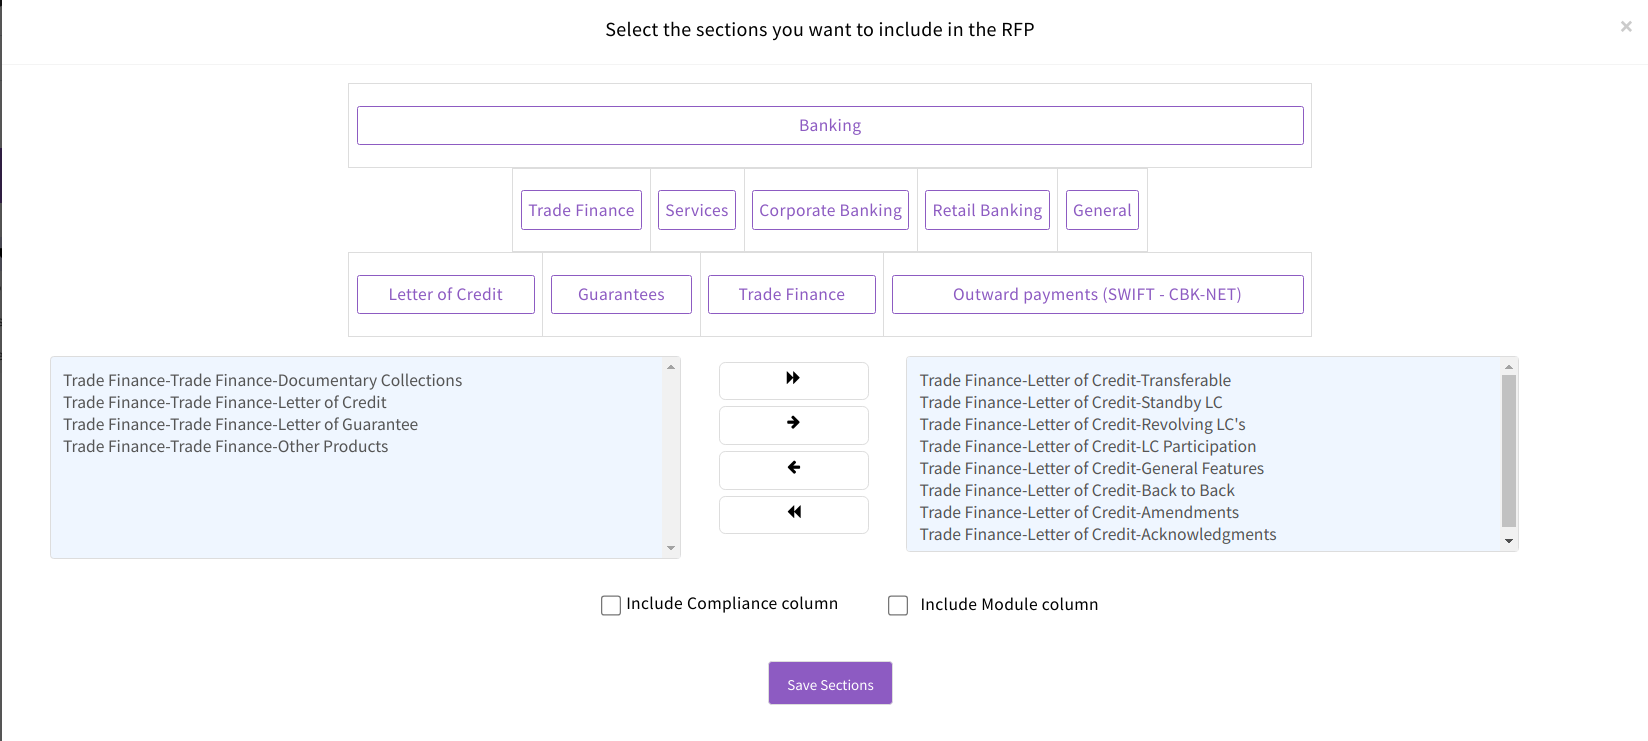Click the Save Sections button
Screen dimensions: 1648x741
[830, 684]
